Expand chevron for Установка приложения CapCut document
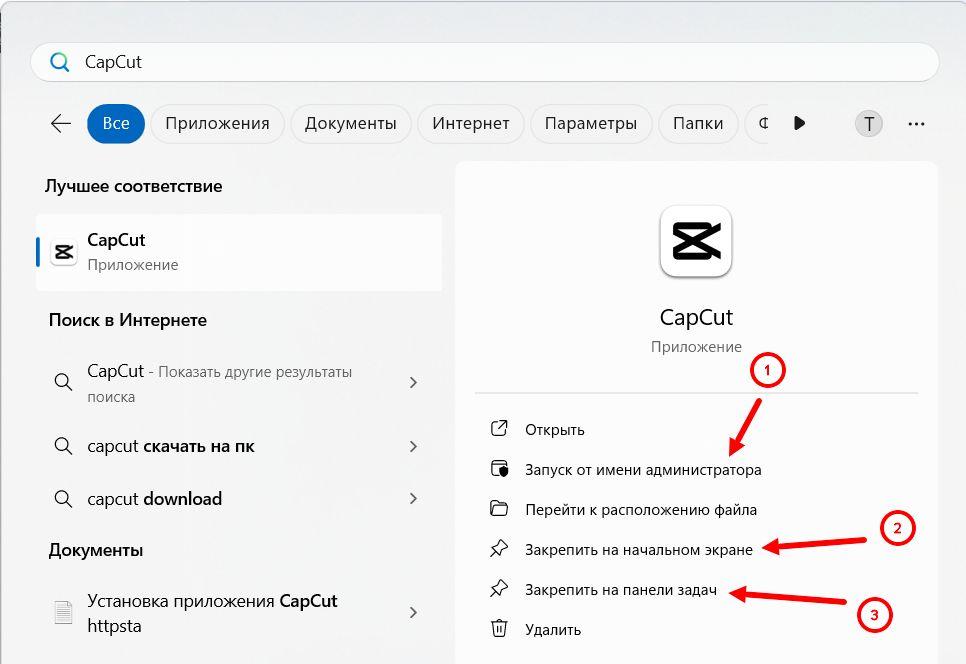The height and width of the screenshot is (664, 966). tap(413, 613)
